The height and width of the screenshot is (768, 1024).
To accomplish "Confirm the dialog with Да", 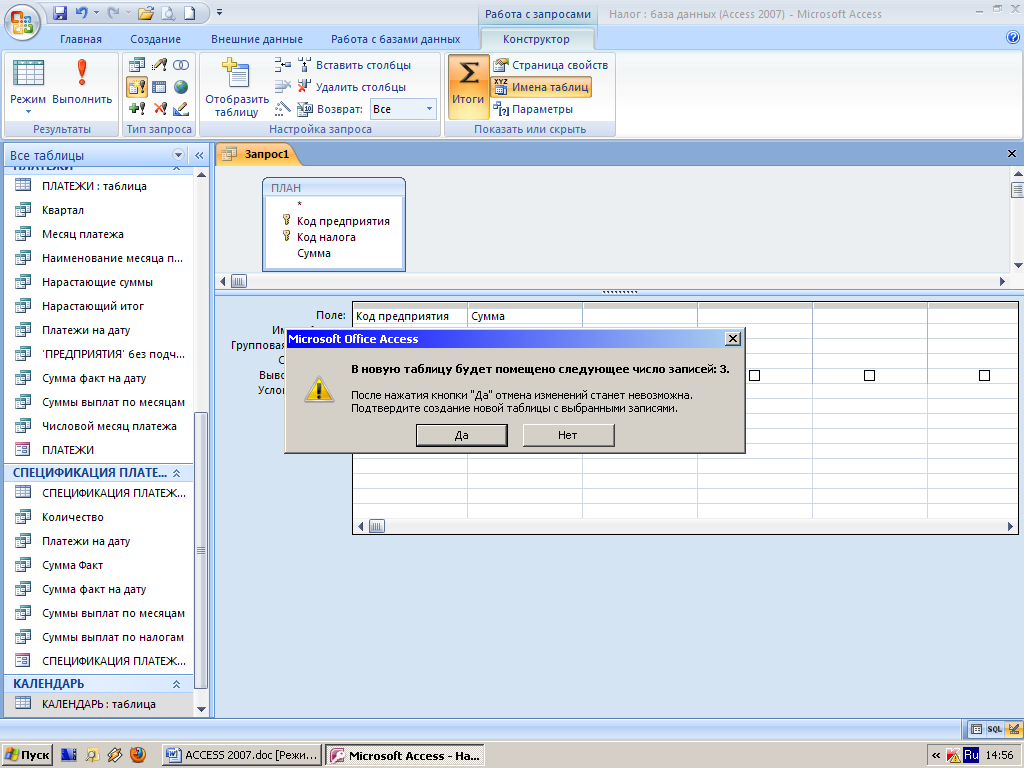I will coord(462,435).
